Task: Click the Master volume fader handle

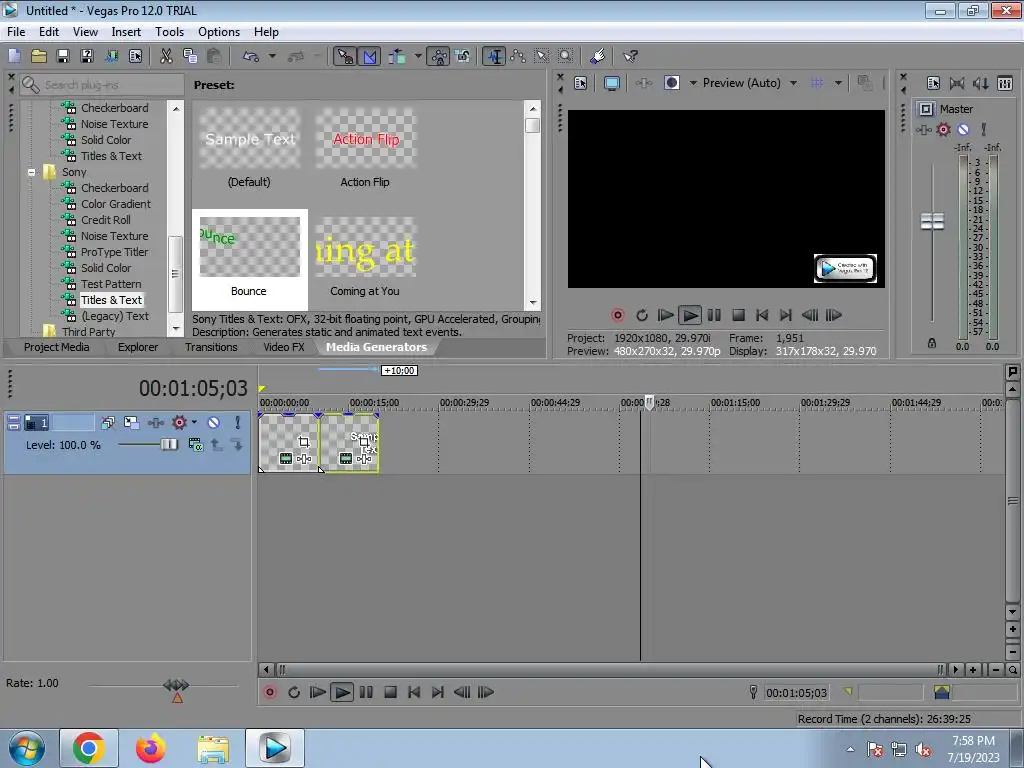Action: coord(932,222)
